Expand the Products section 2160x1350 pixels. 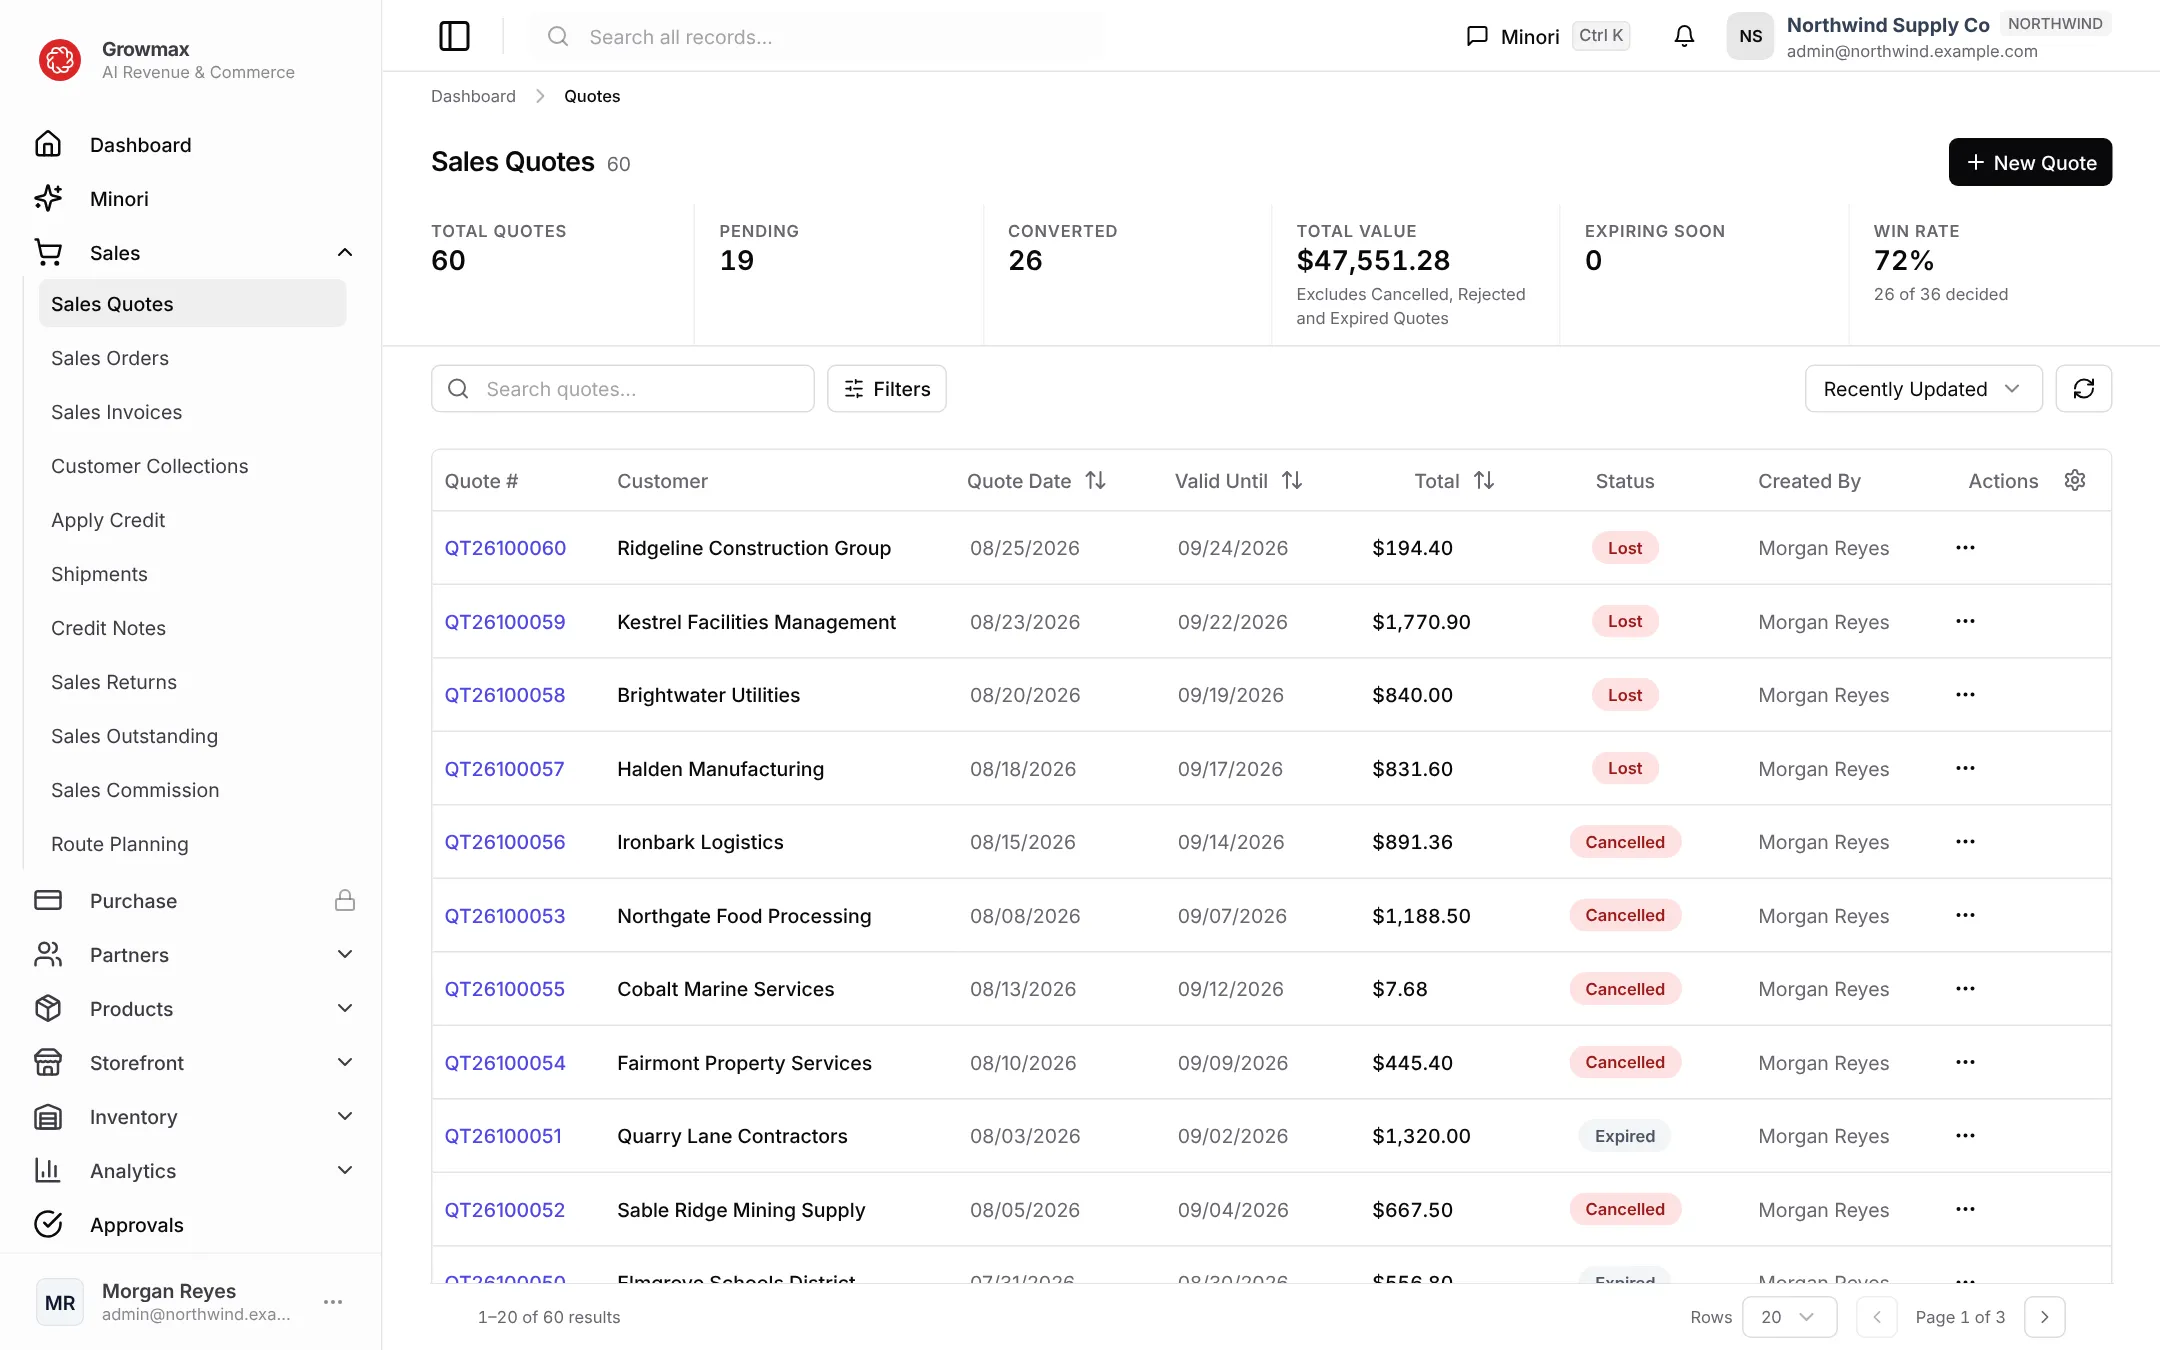point(345,1008)
